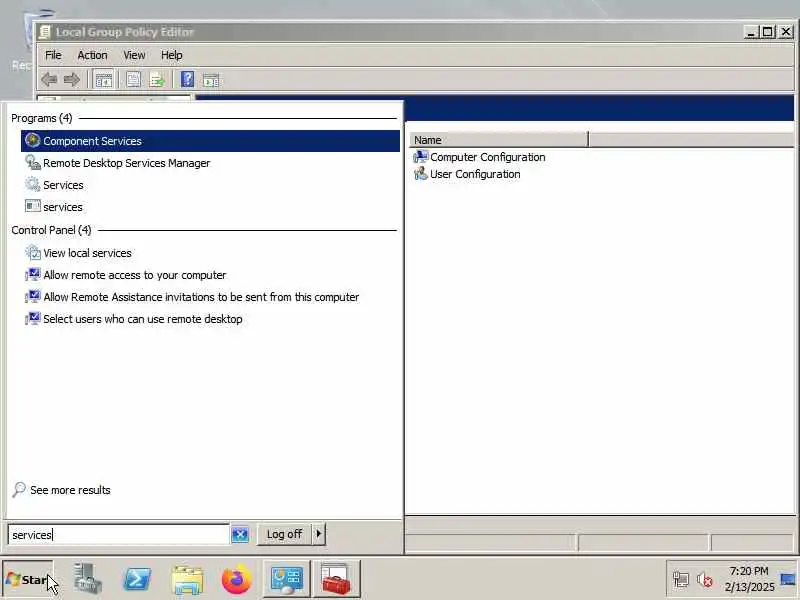Open Allow remote access to your computer
The image size is (800, 600).
click(x=210, y=275)
